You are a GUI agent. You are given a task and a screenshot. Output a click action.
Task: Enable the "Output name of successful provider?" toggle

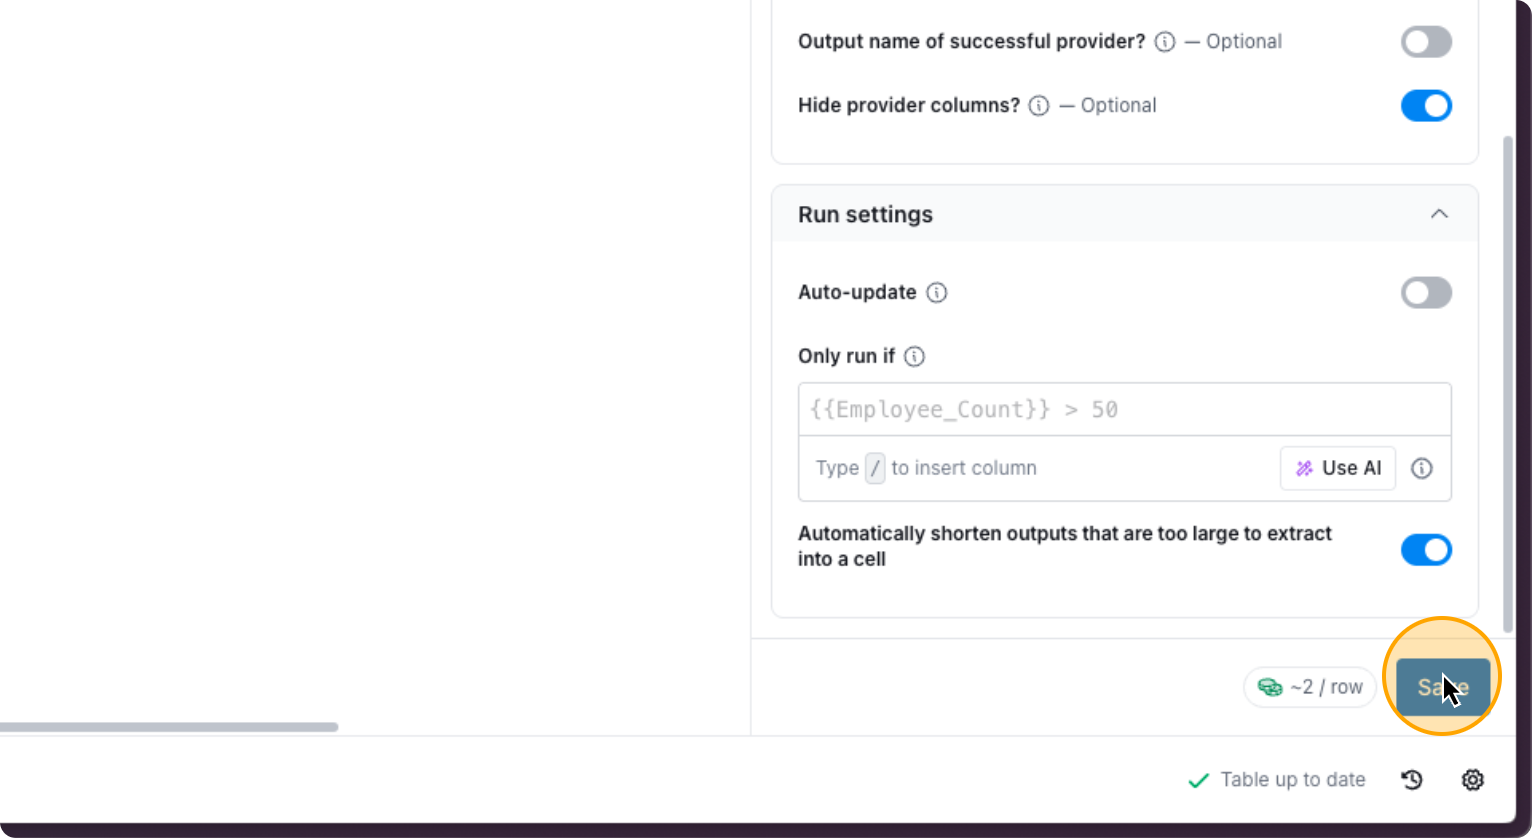pos(1427,41)
